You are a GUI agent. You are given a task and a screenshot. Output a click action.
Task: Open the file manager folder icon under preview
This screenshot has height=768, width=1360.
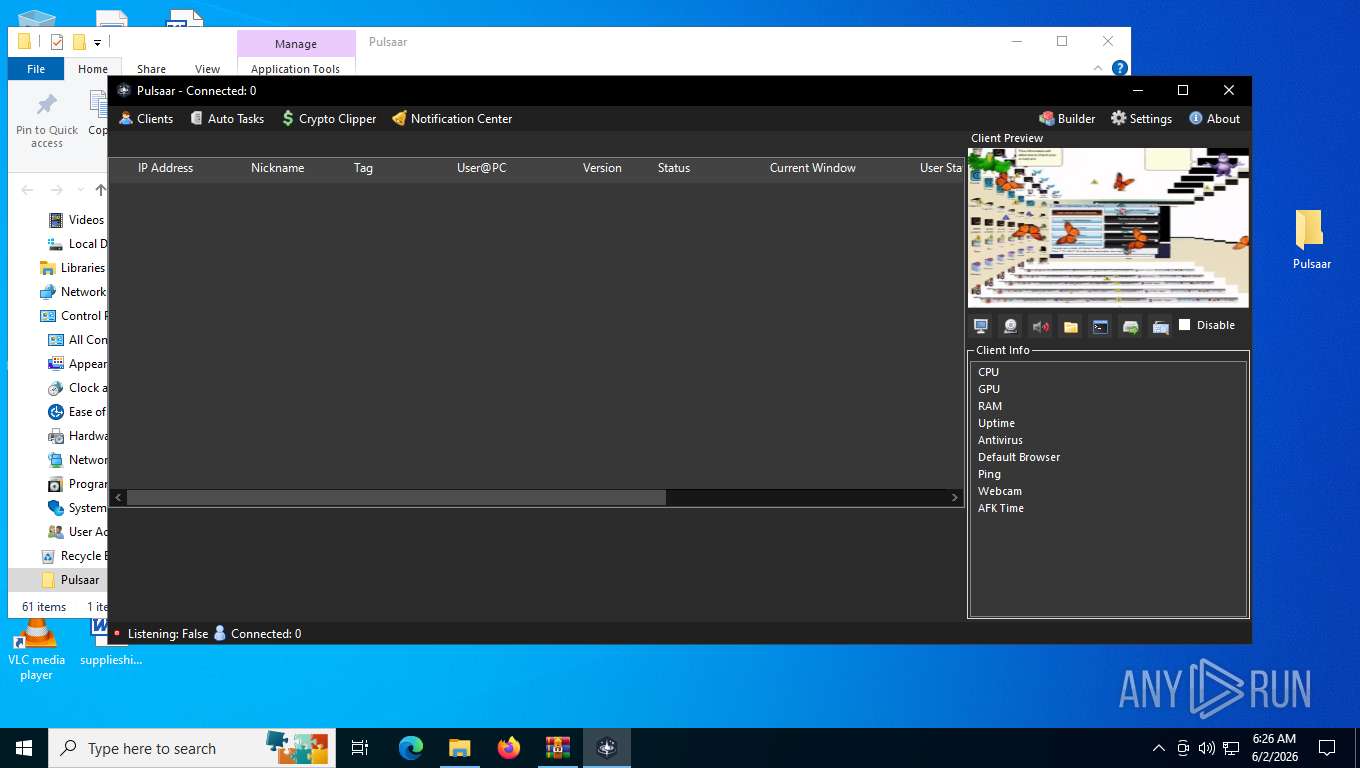click(x=1070, y=326)
